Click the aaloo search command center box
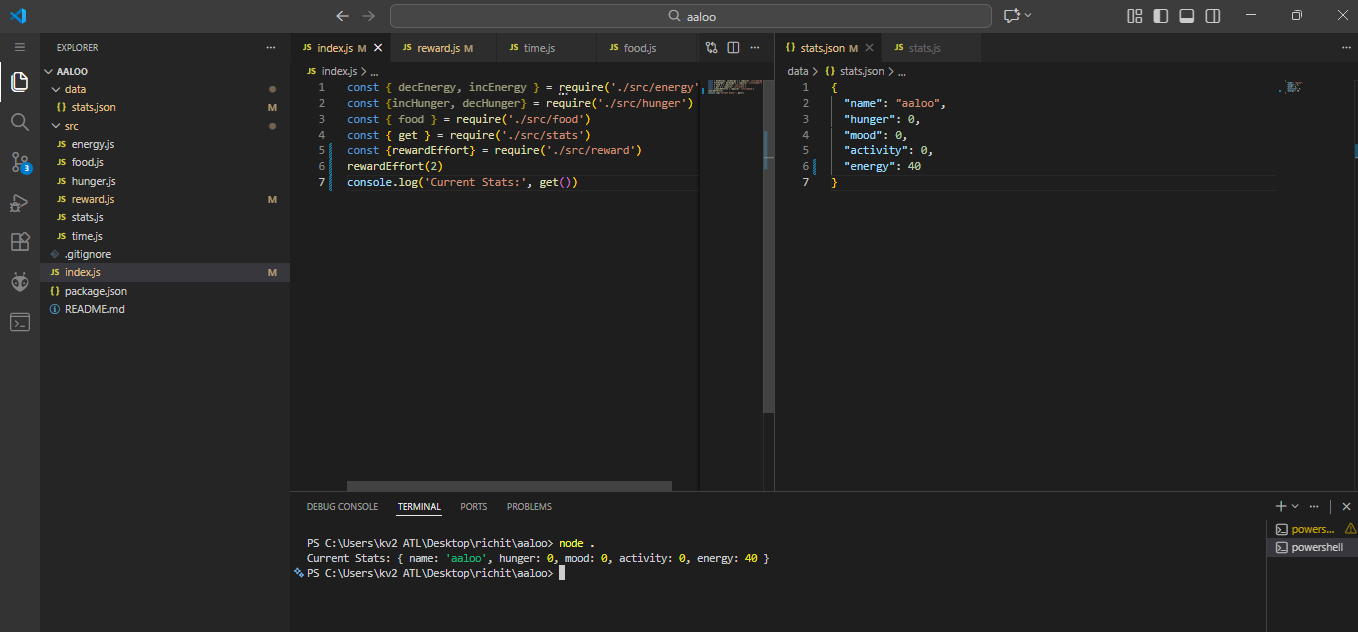Image resolution: width=1358 pixels, height=632 pixels. pyautogui.click(x=690, y=16)
